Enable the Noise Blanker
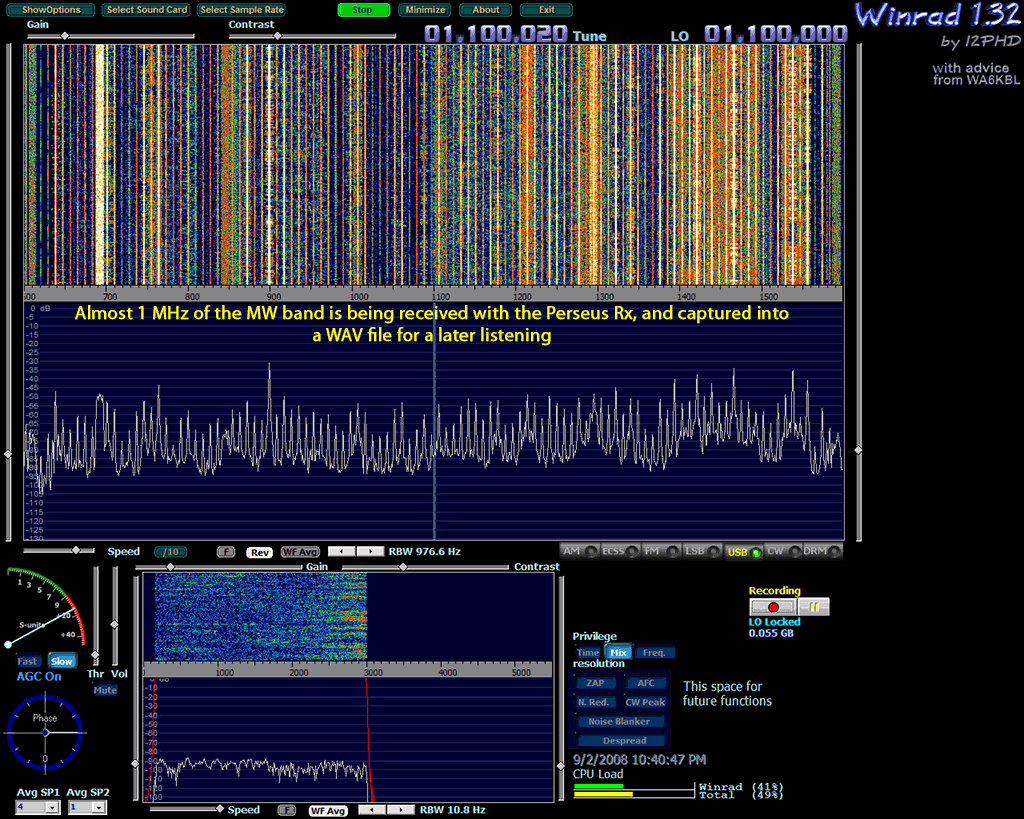 619,722
